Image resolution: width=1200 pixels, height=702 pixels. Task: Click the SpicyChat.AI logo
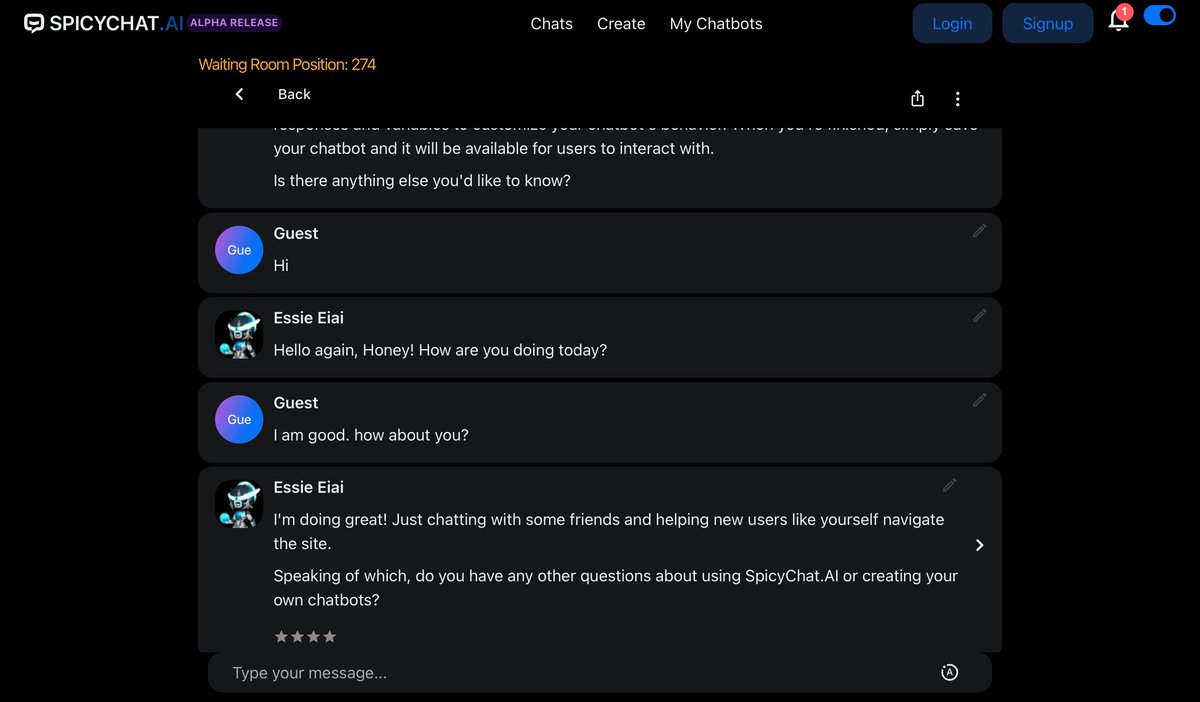coord(104,23)
